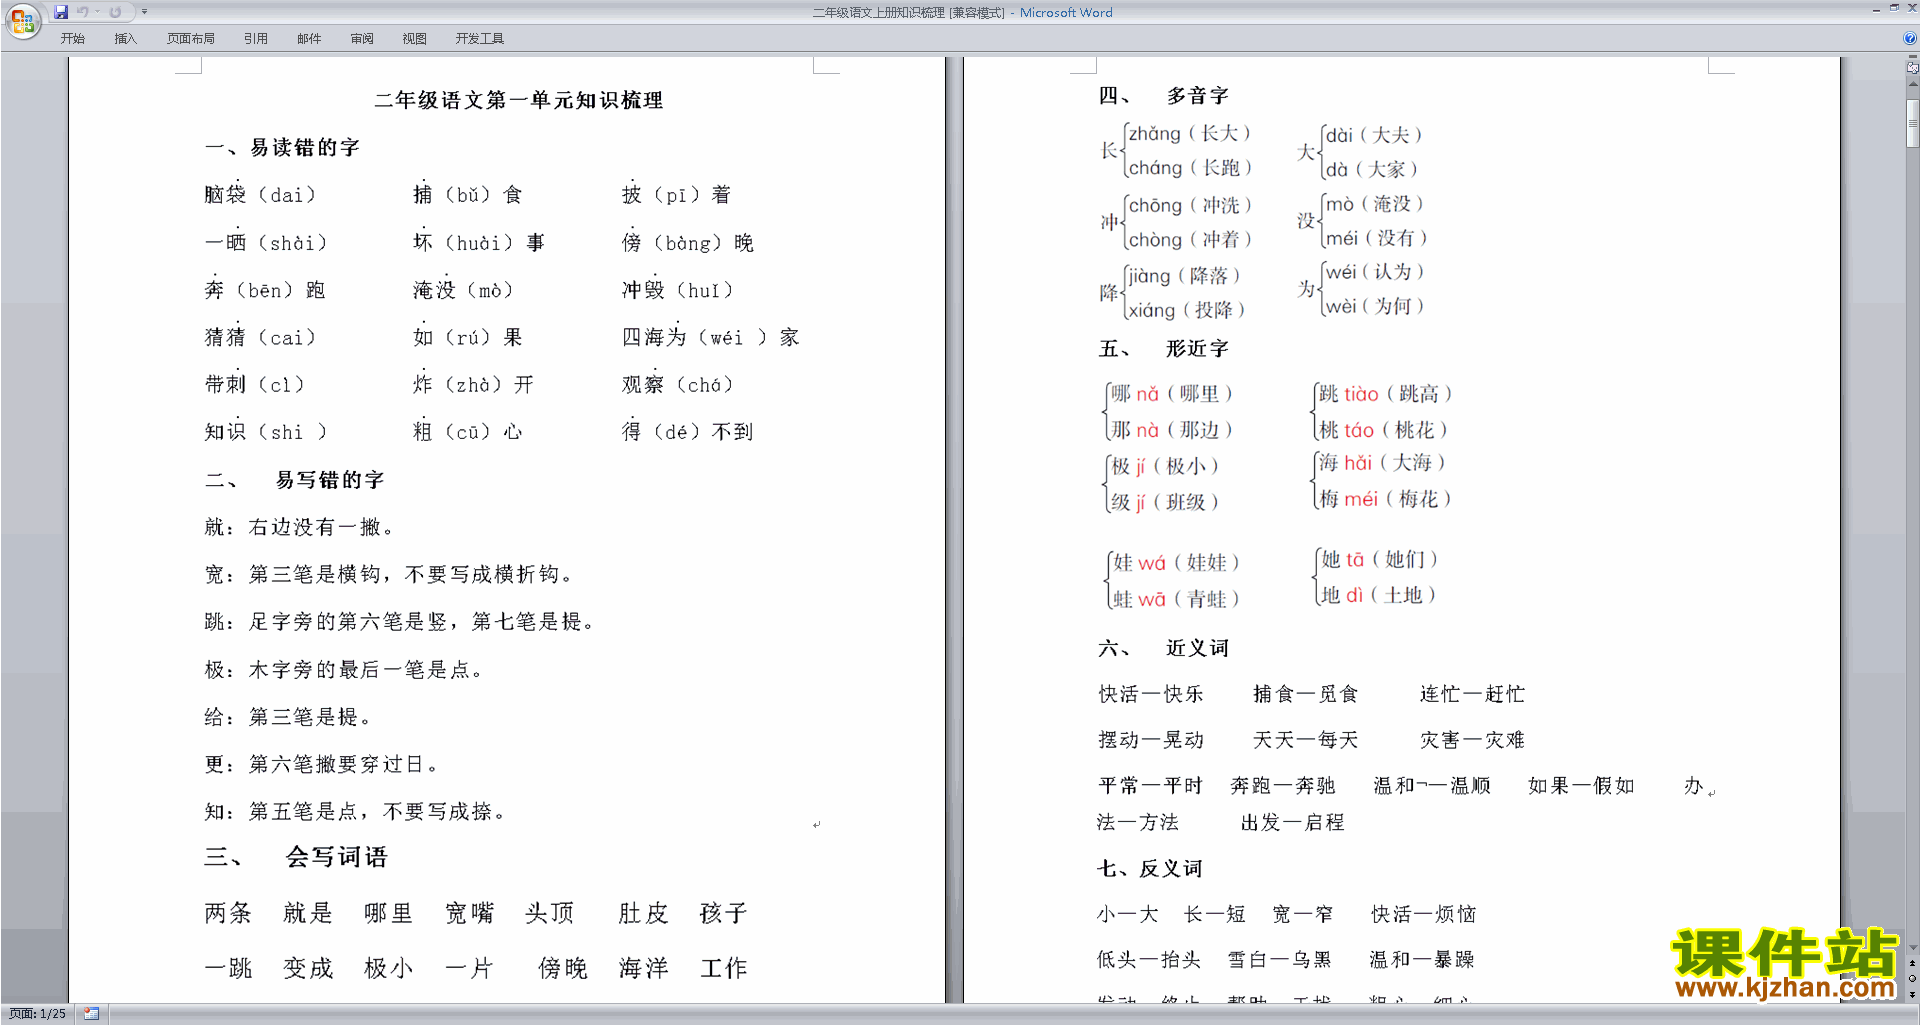Click the Undo arrow icon

tap(84, 12)
